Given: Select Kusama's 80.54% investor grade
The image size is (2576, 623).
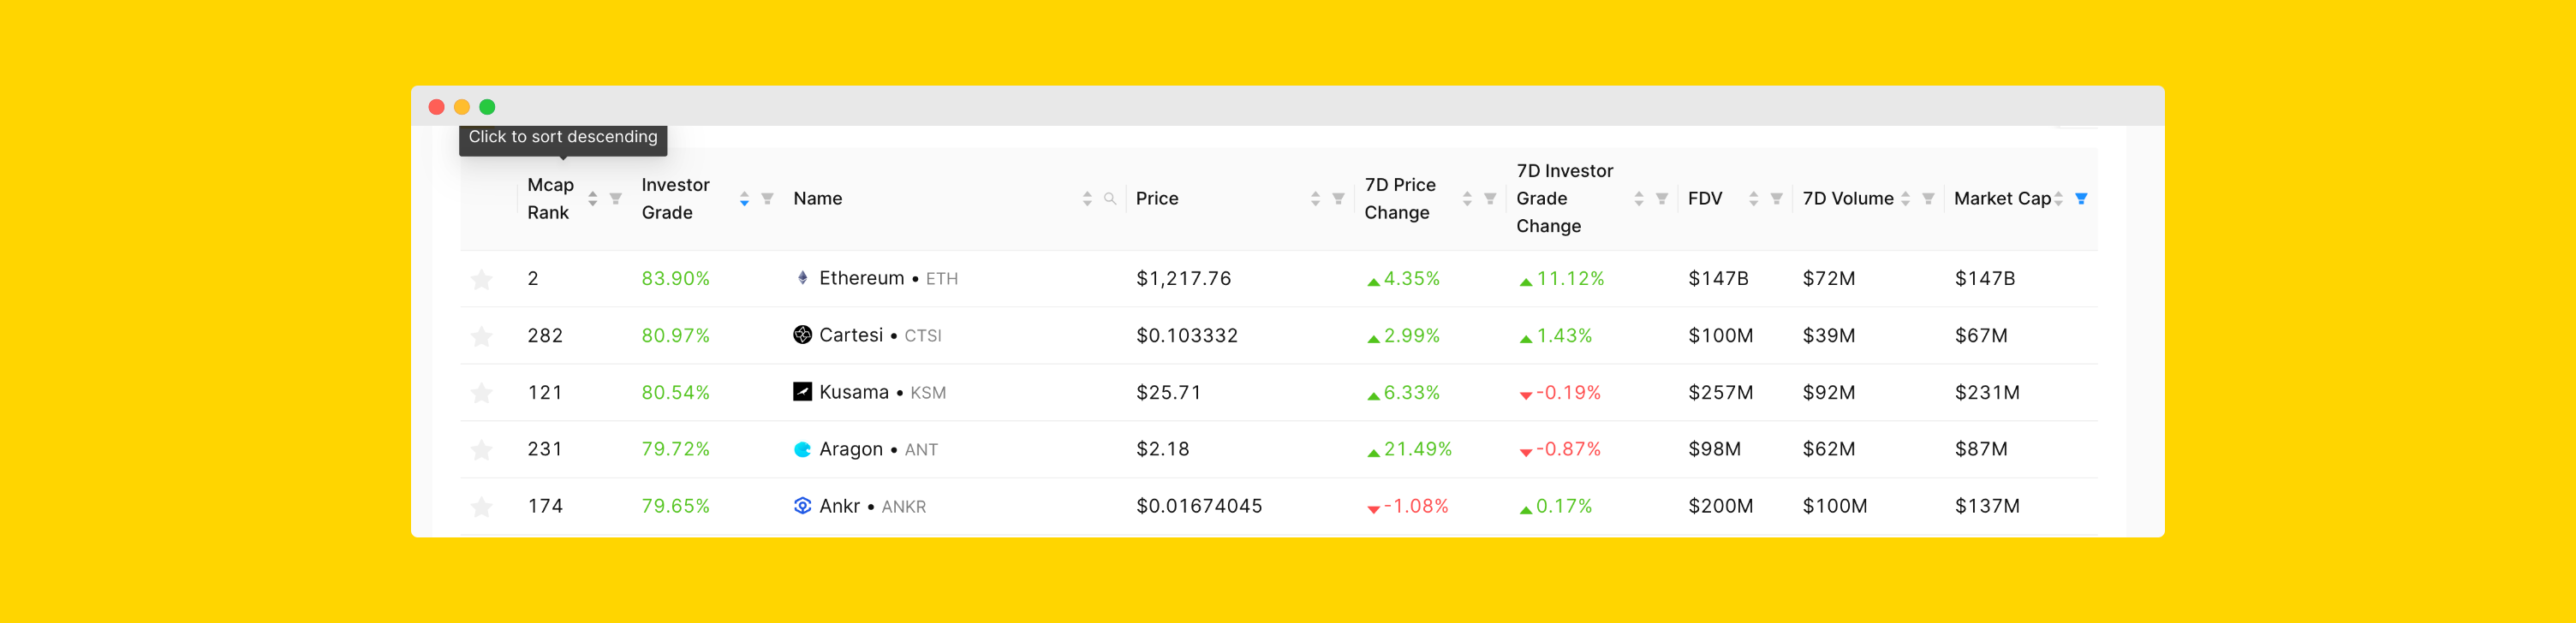Looking at the screenshot, I should click(x=675, y=393).
